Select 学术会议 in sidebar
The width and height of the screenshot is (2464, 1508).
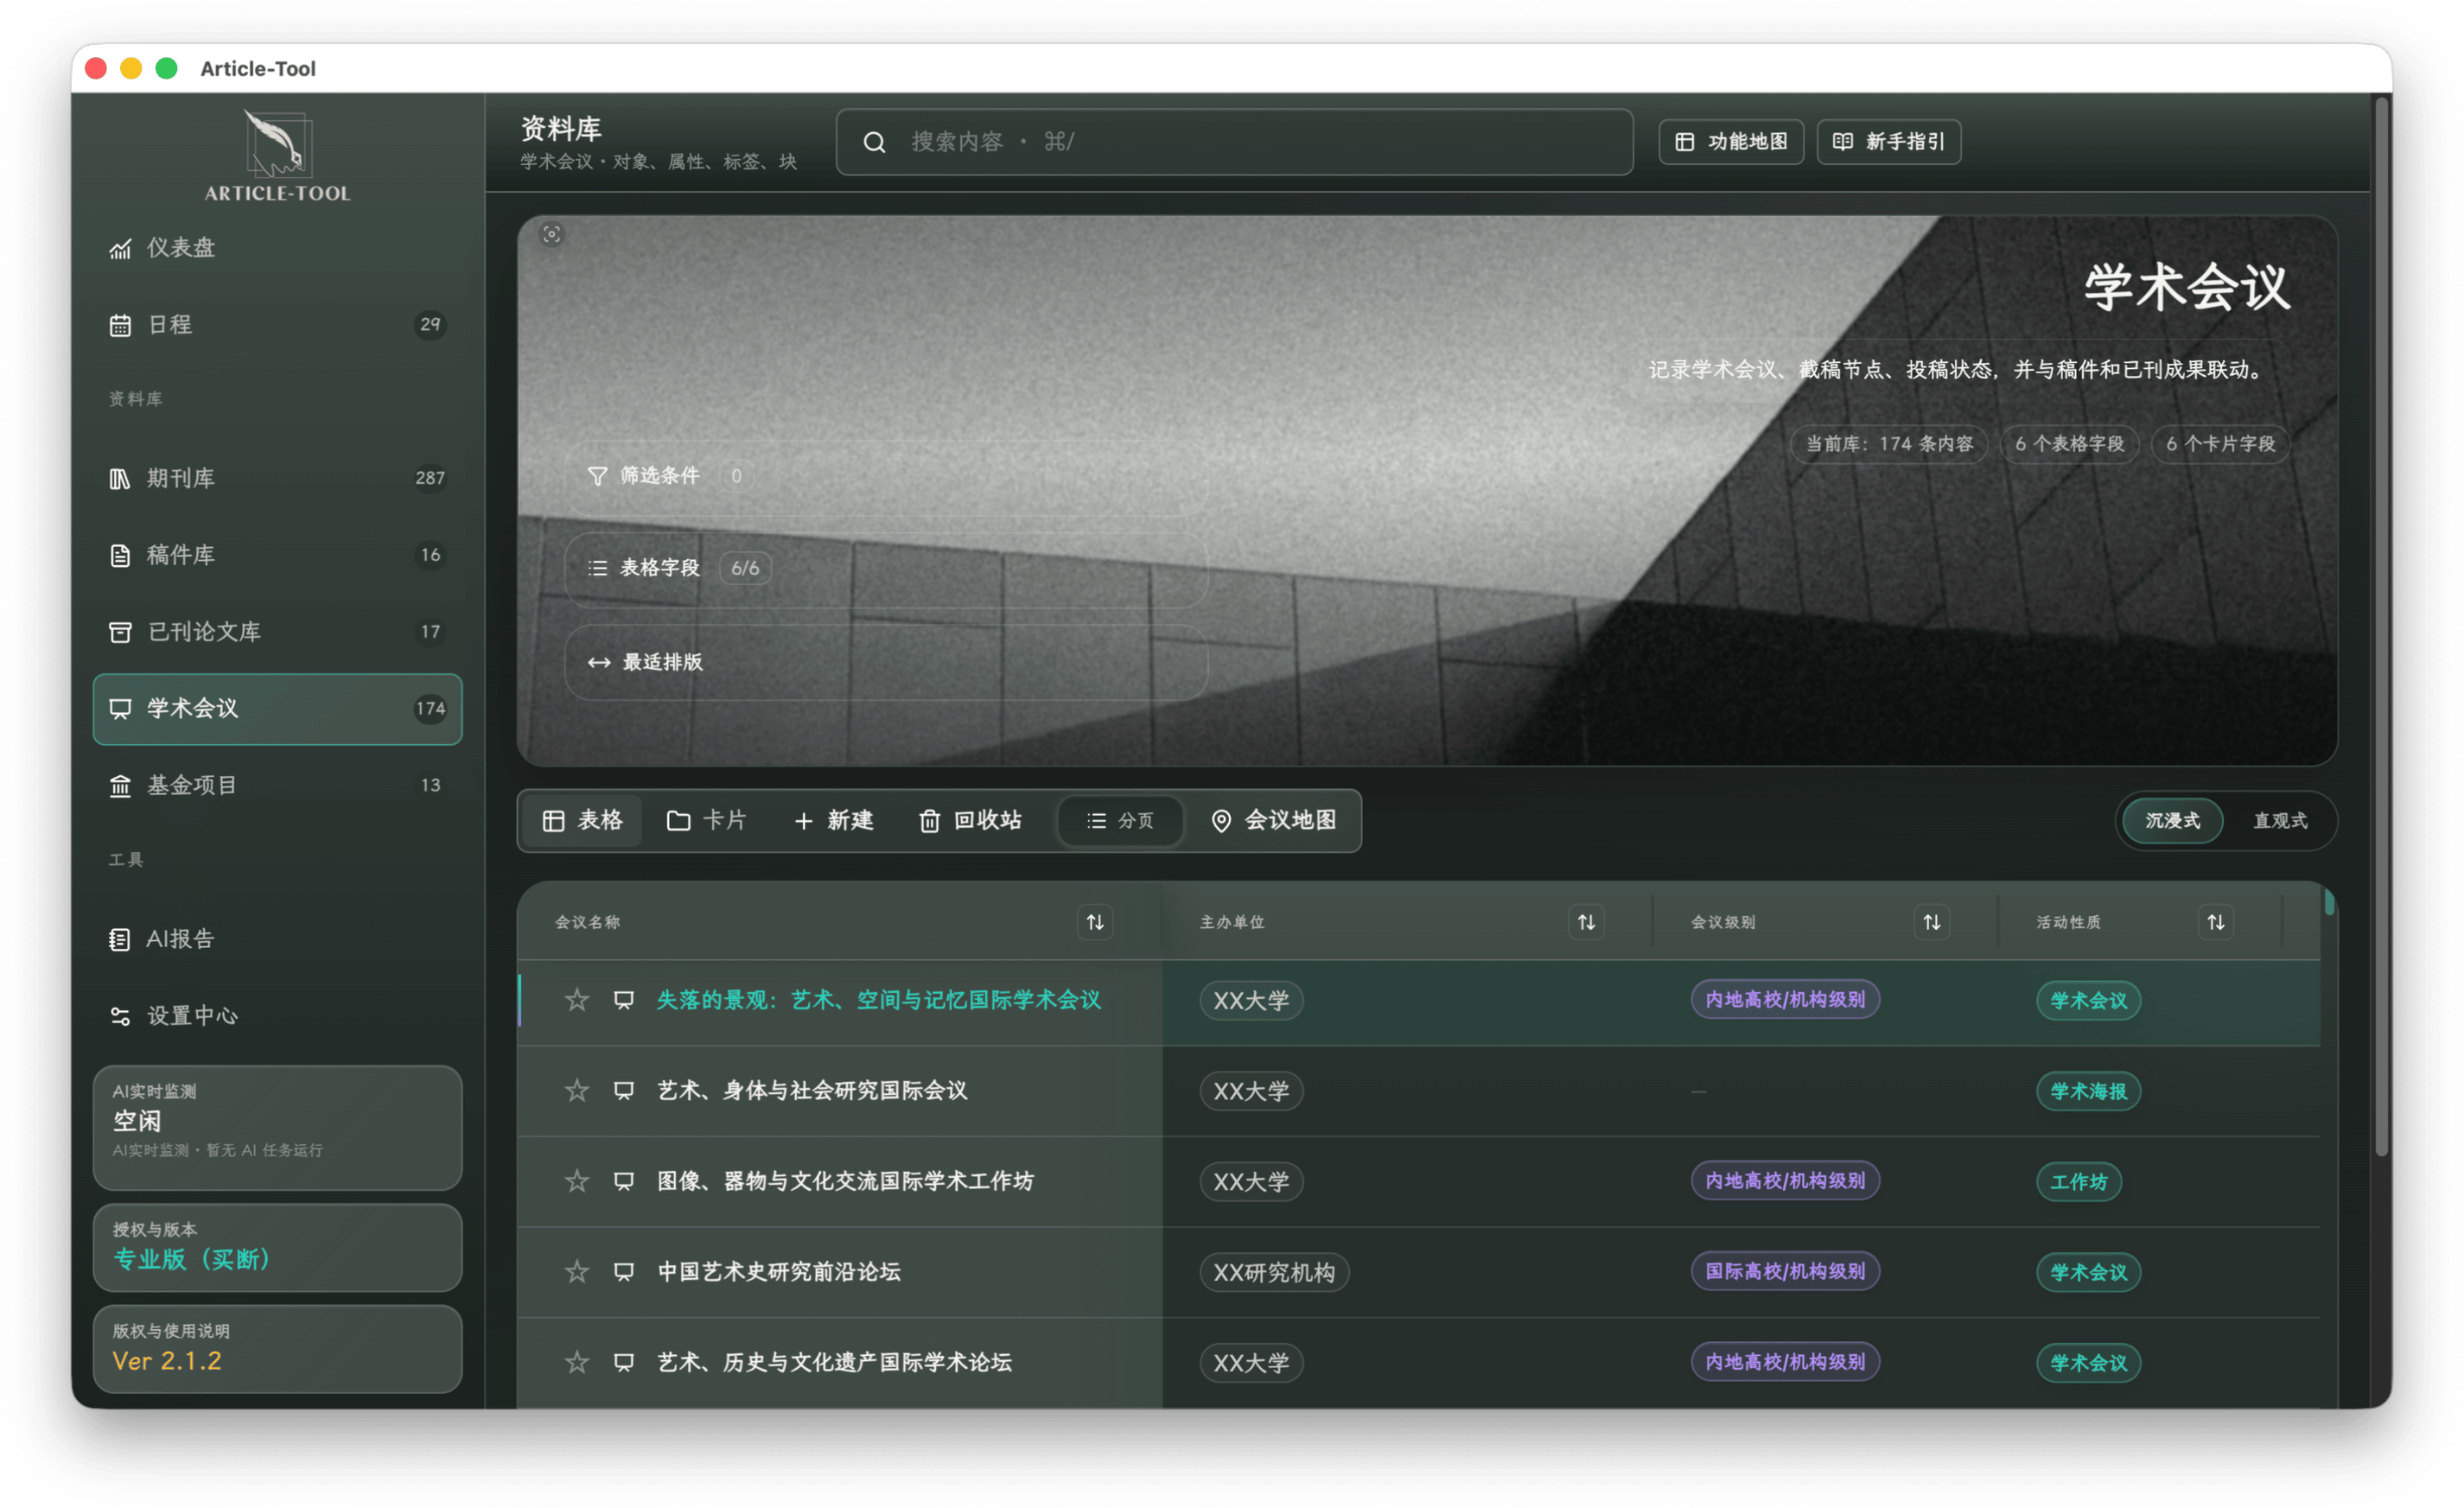point(277,709)
